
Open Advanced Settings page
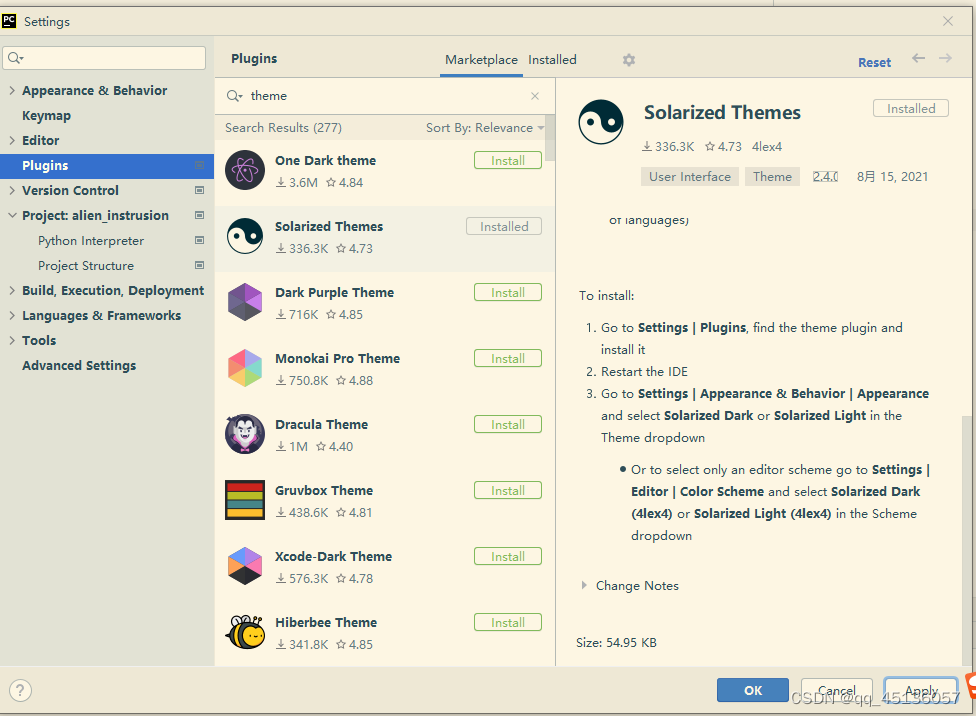tap(79, 365)
